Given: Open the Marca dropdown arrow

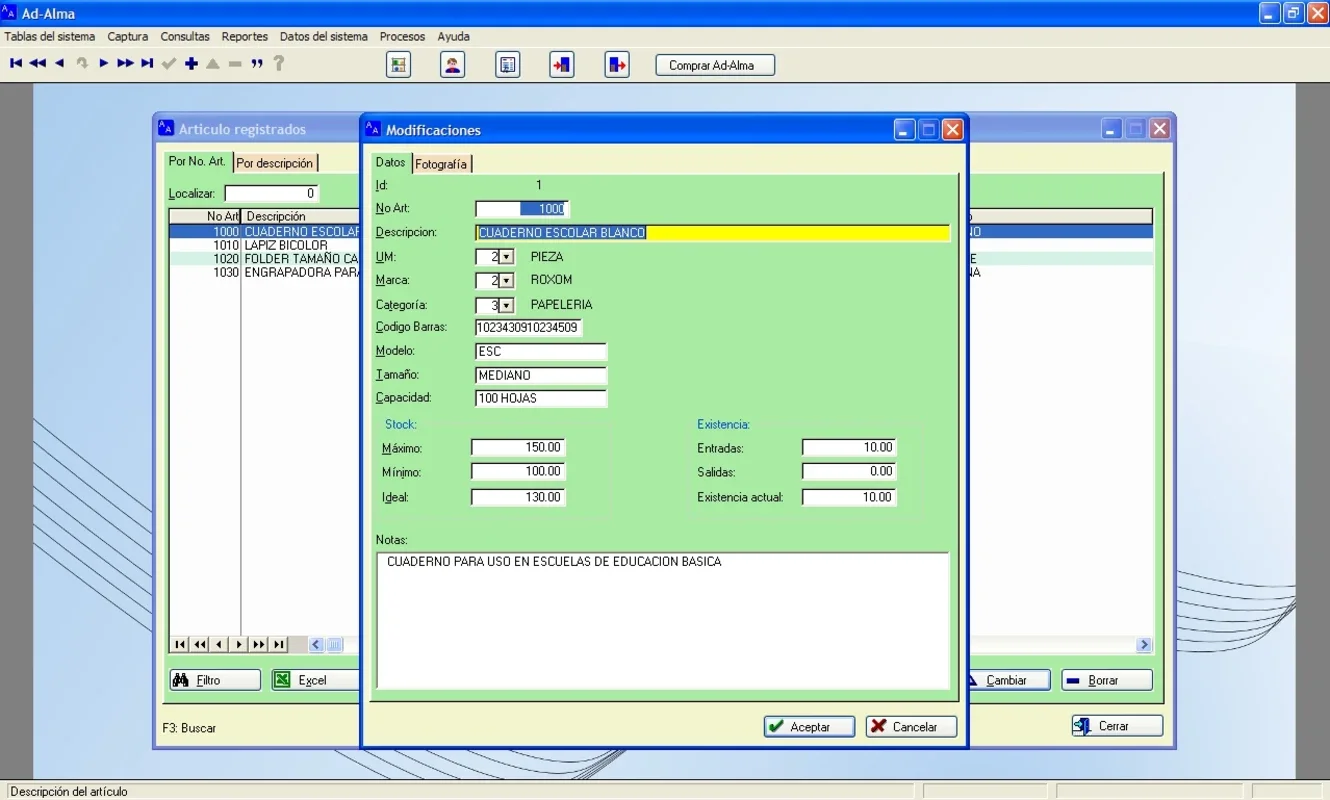Looking at the screenshot, I should coord(506,281).
